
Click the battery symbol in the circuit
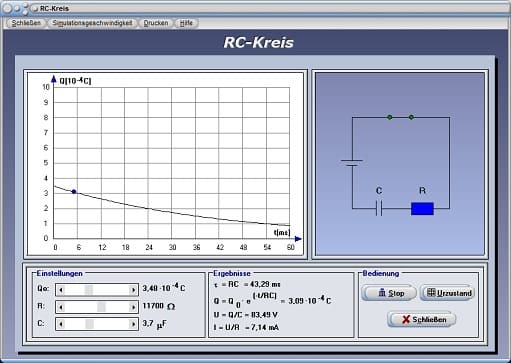coord(352,163)
